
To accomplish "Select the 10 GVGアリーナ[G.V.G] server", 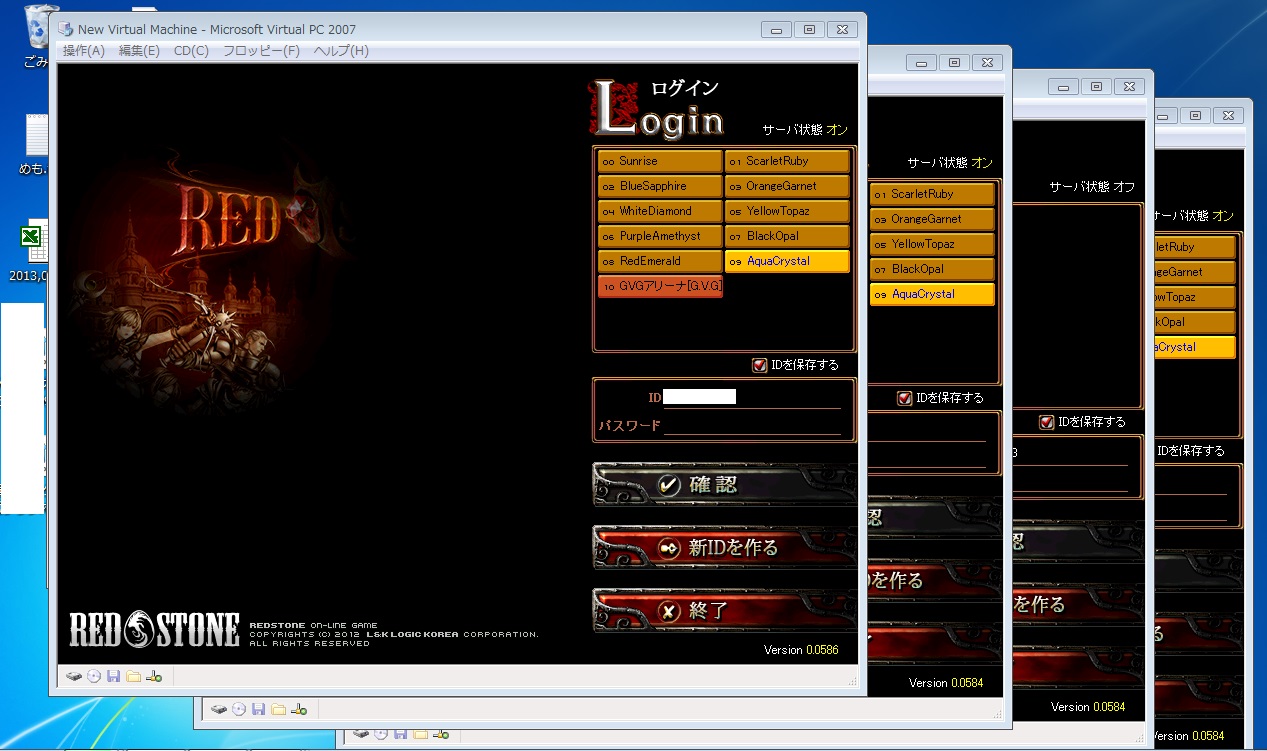I will pyautogui.click(x=660, y=286).
